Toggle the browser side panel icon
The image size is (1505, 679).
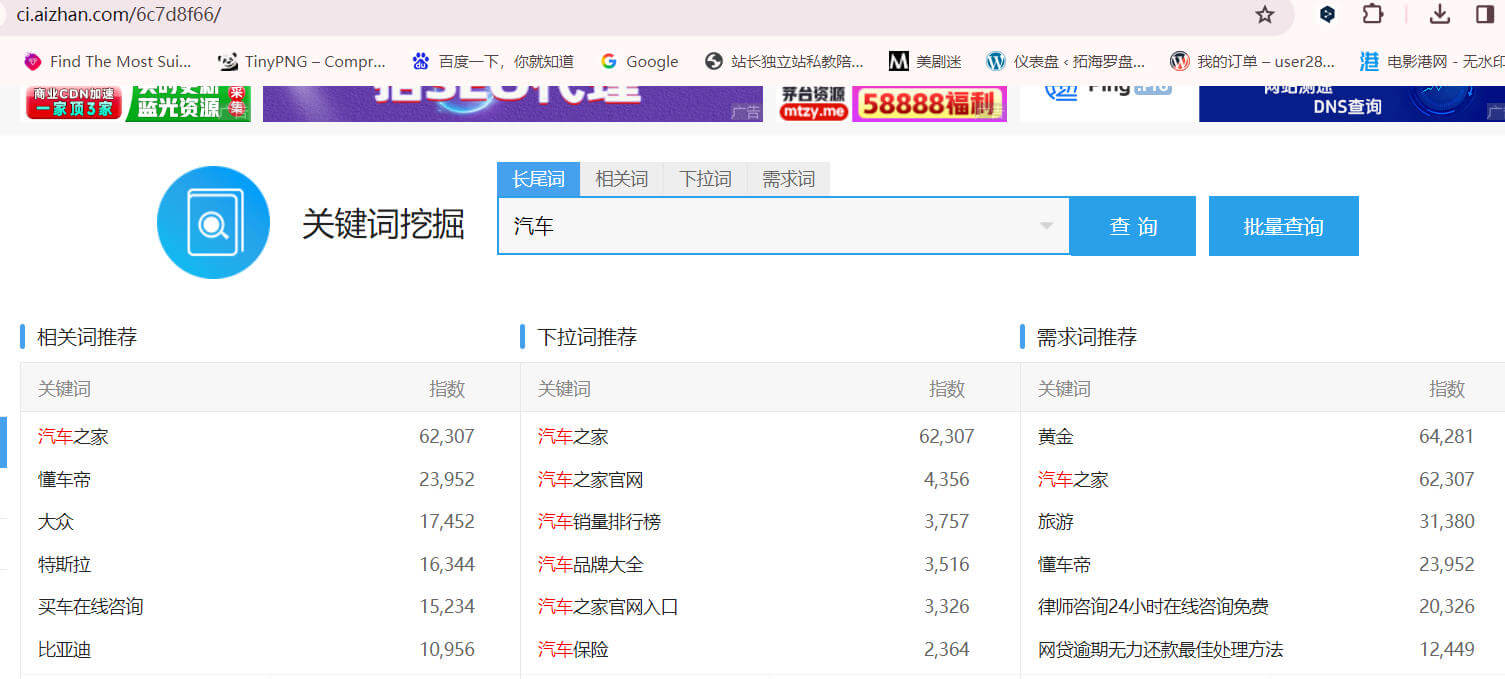pyautogui.click(x=1485, y=14)
